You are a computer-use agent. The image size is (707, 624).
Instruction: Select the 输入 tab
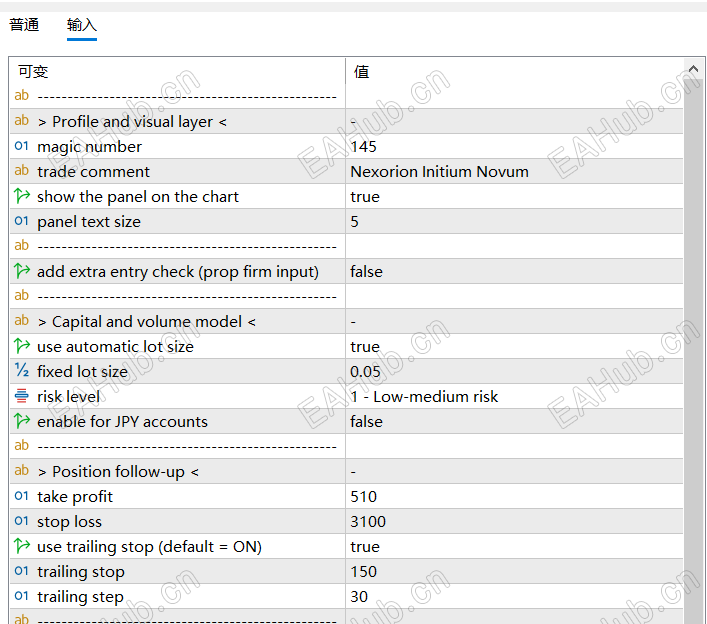point(82,25)
